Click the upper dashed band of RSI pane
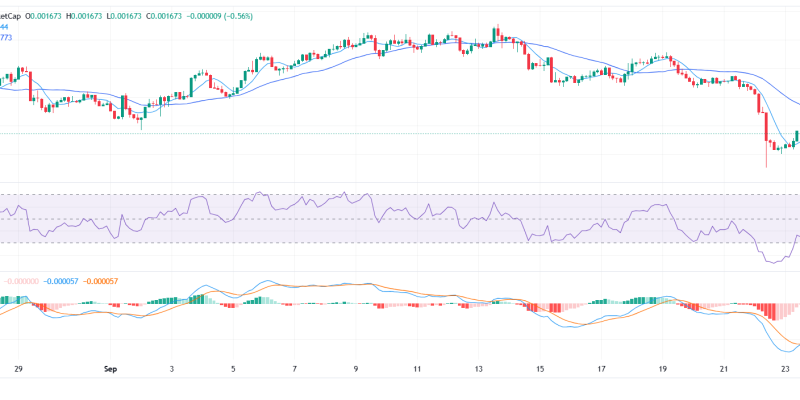Viewport: 800px width, 400px height. [400, 195]
